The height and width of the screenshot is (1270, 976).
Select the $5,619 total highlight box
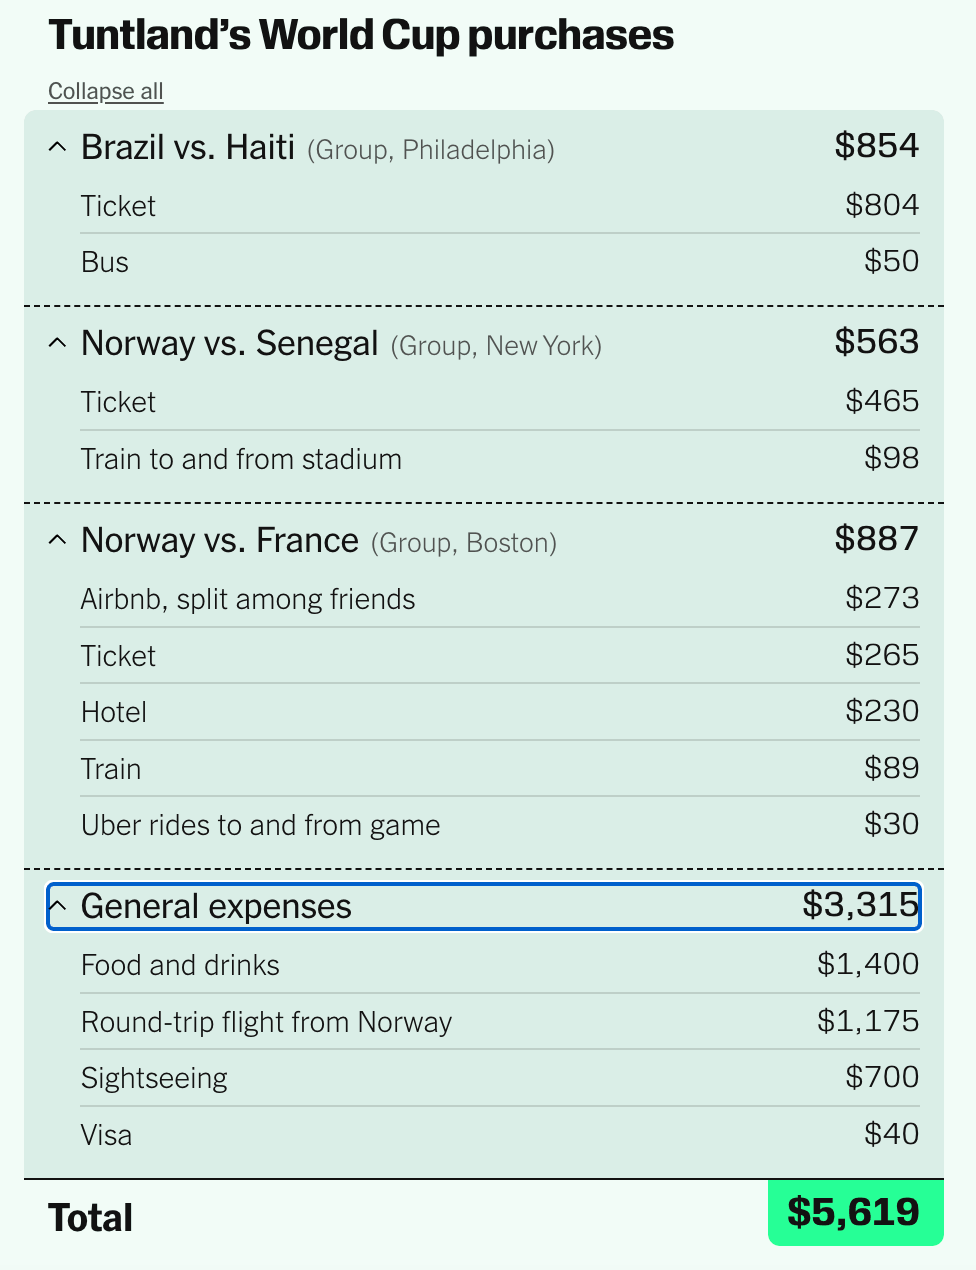pyautogui.click(x=855, y=1212)
